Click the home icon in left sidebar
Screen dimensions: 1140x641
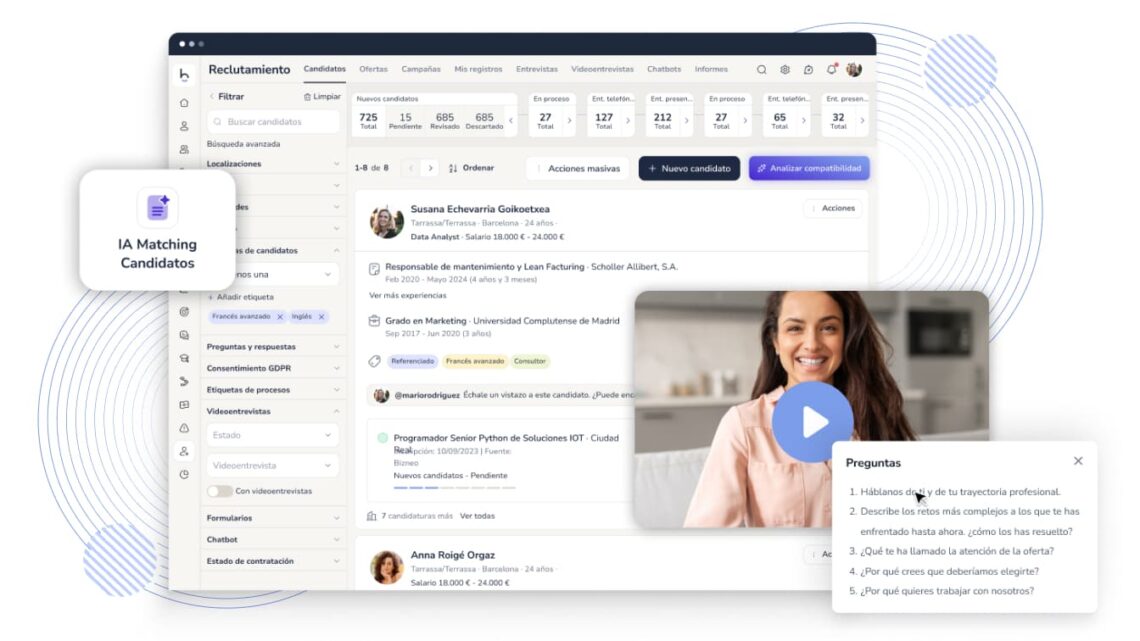(184, 103)
